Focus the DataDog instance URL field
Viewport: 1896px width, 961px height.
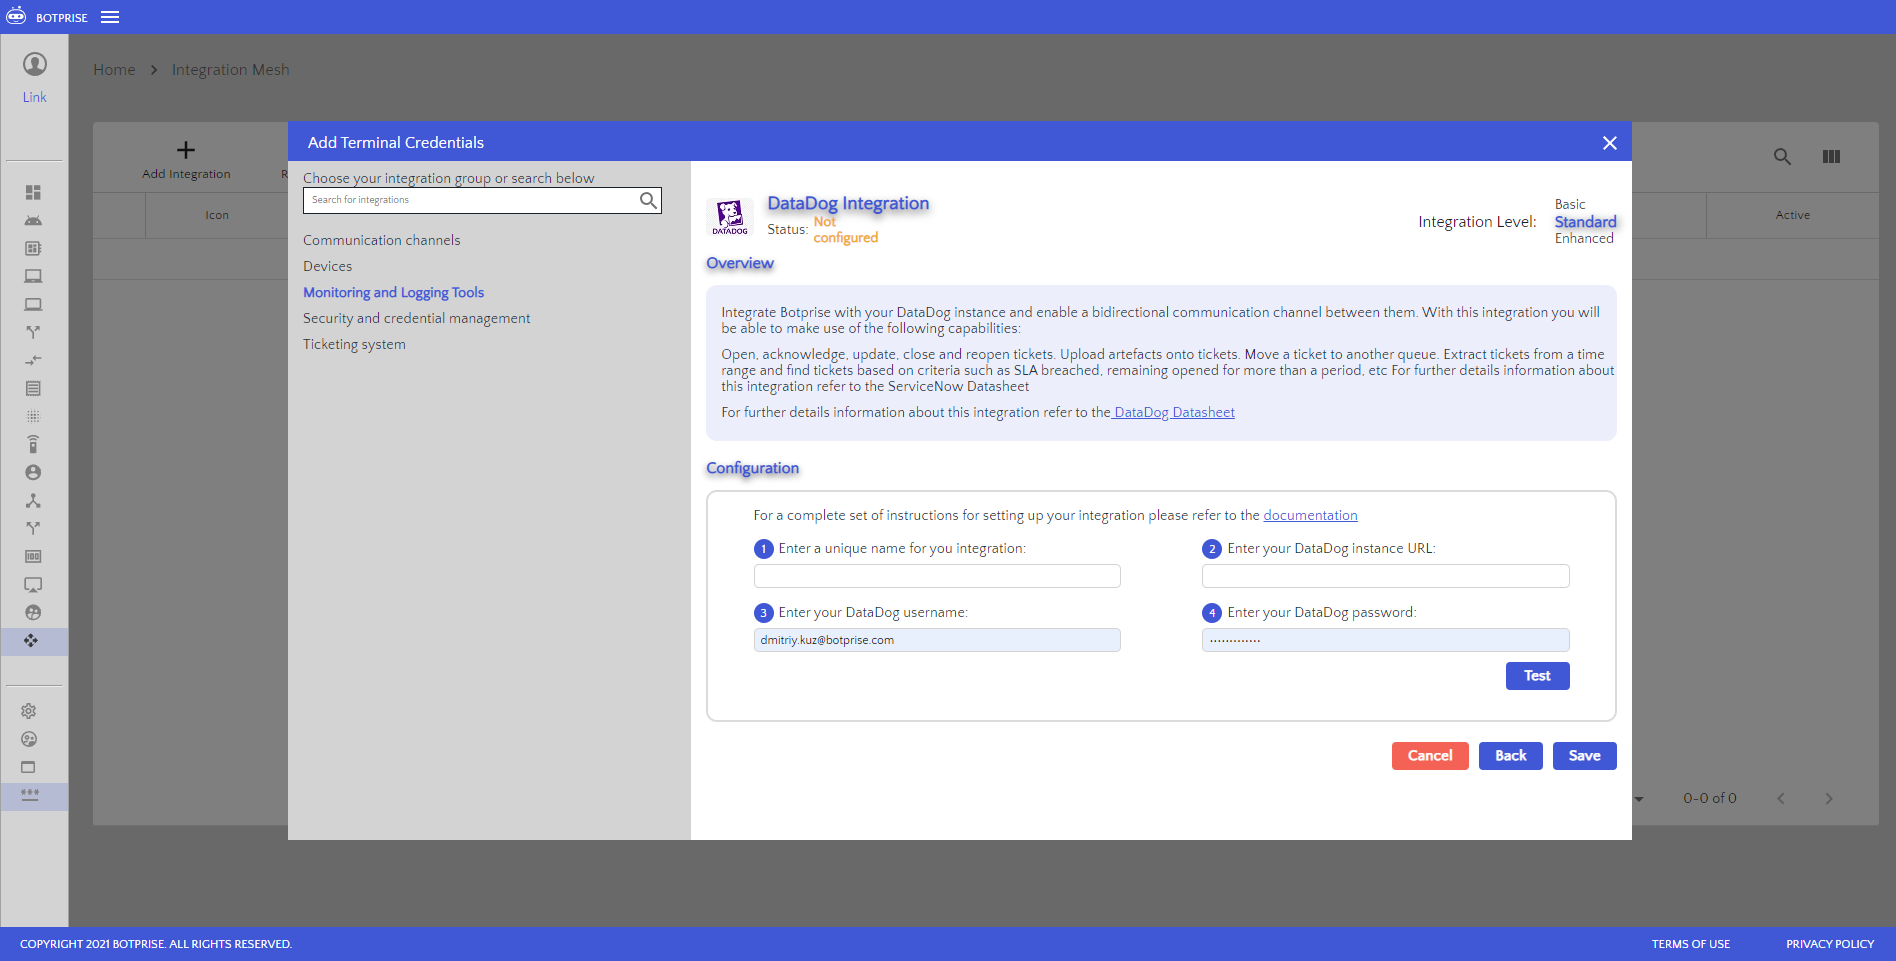1385,576
